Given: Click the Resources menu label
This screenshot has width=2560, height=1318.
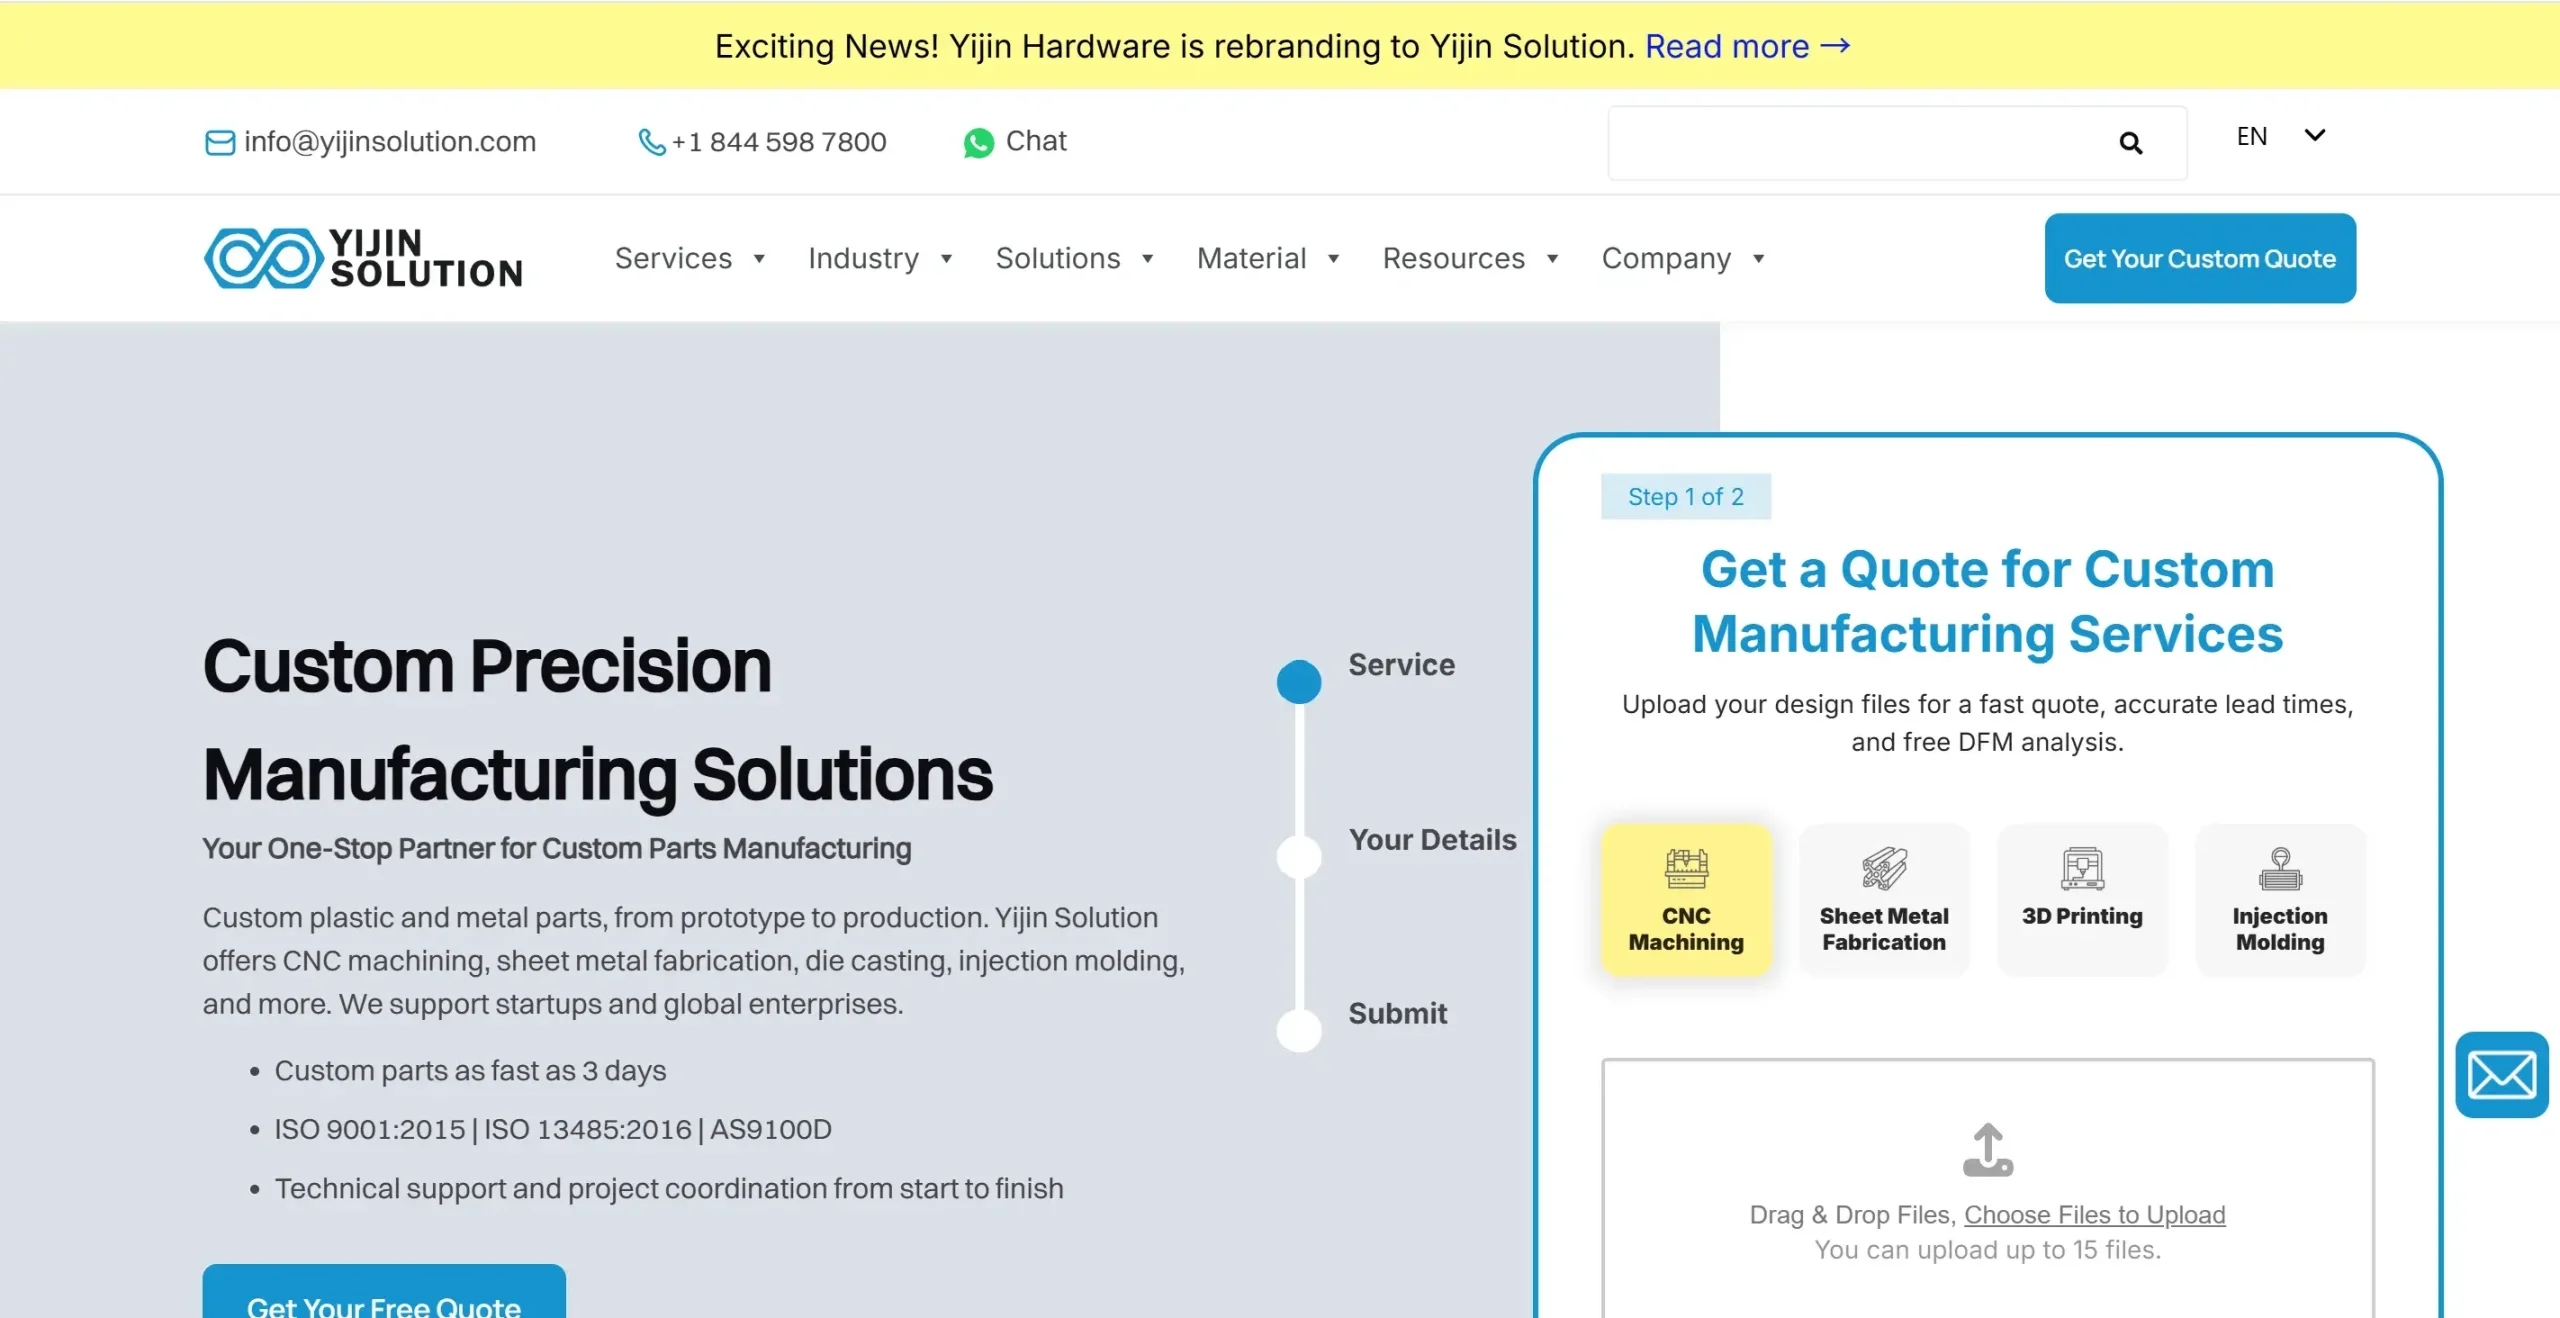Looking at the screenshot, I should pos(1454,258).
